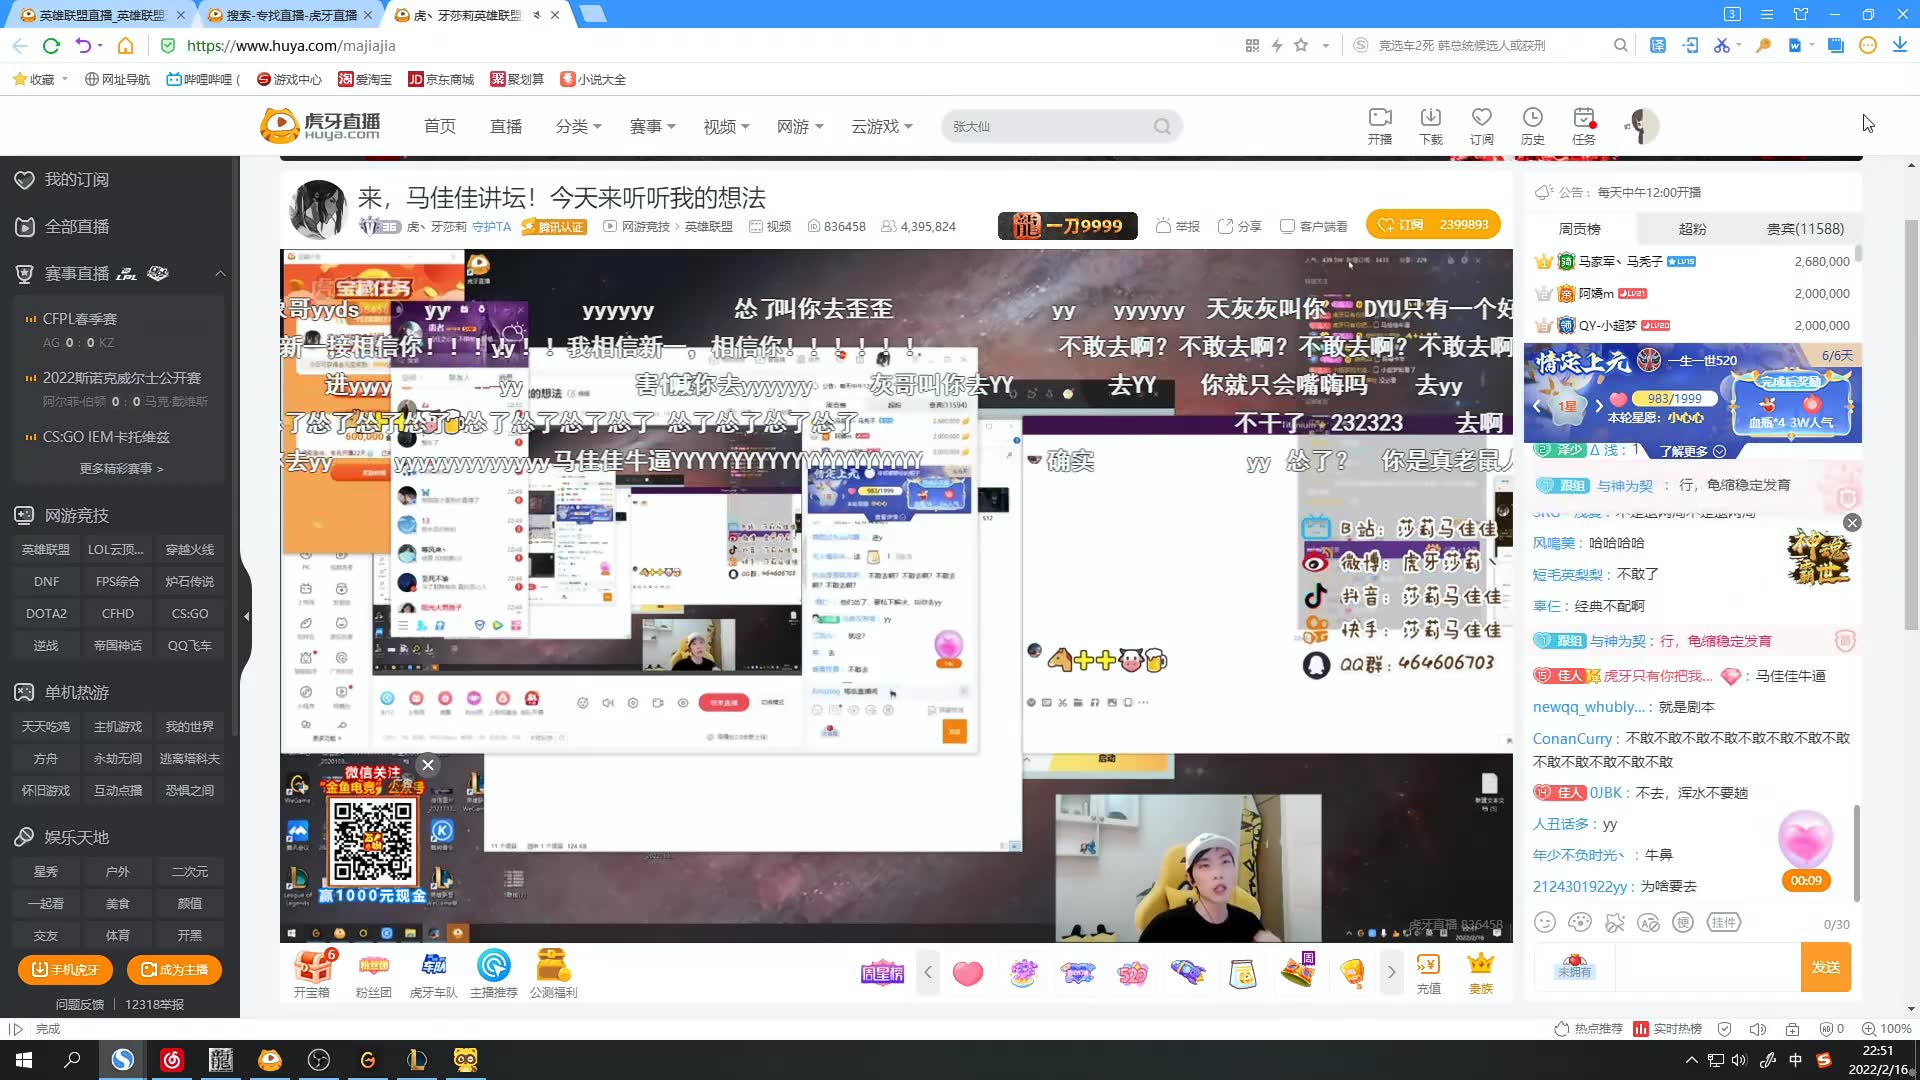This screenshot has width=1920, height=1080.
Task: Open the 更多精彩赛事 link
Action: 121,469
